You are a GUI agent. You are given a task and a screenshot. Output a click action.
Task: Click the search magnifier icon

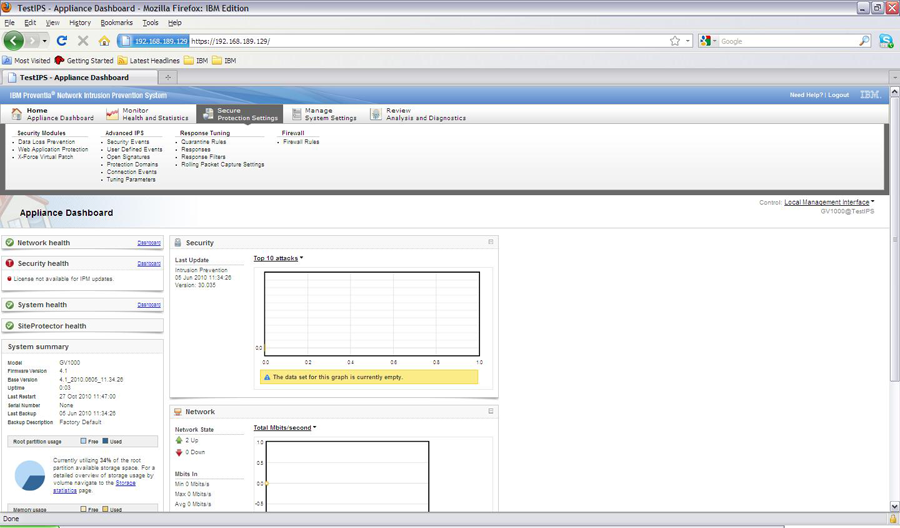864,41
